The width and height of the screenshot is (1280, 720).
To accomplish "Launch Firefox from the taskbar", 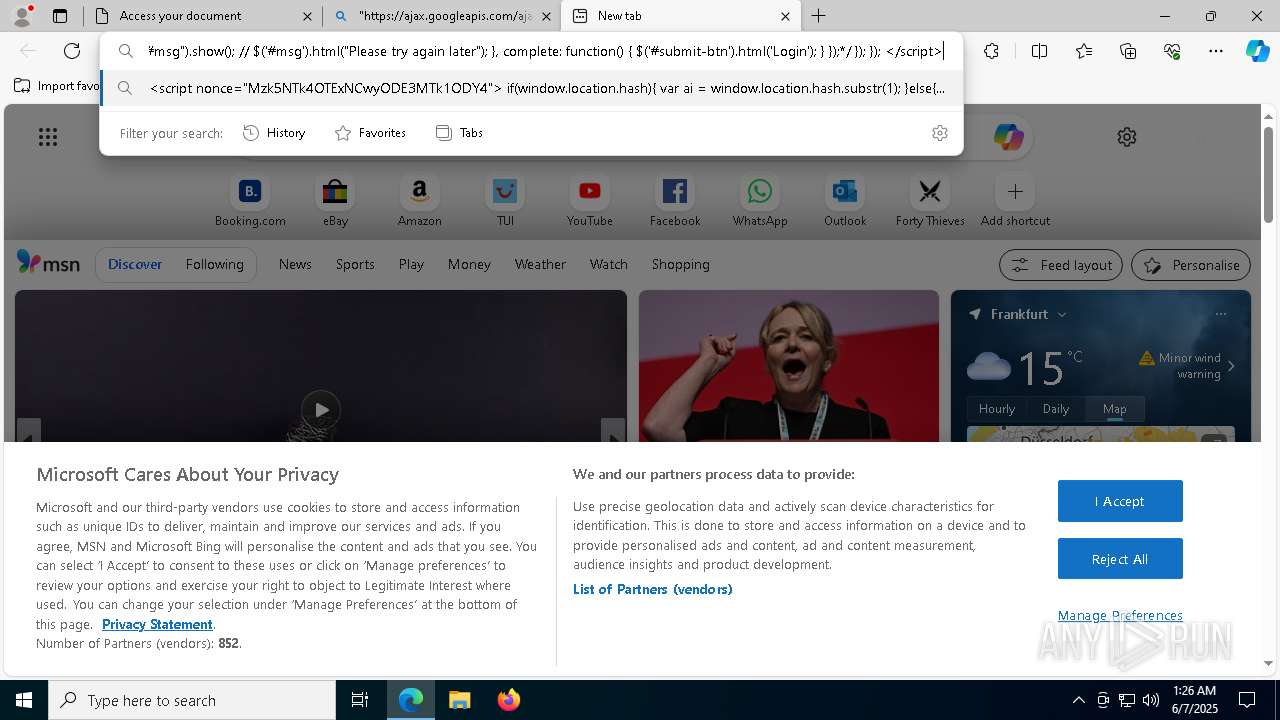I will click(508, 700).
